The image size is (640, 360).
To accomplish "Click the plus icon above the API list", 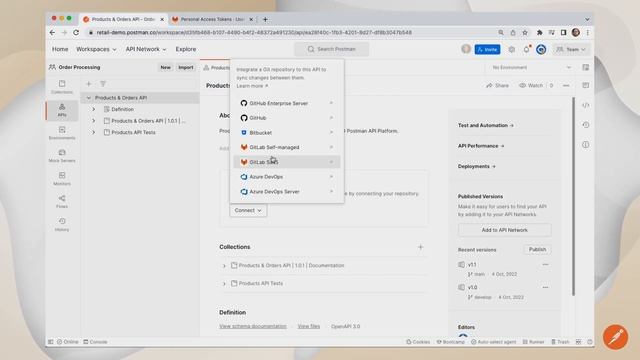I will [89, 84].
